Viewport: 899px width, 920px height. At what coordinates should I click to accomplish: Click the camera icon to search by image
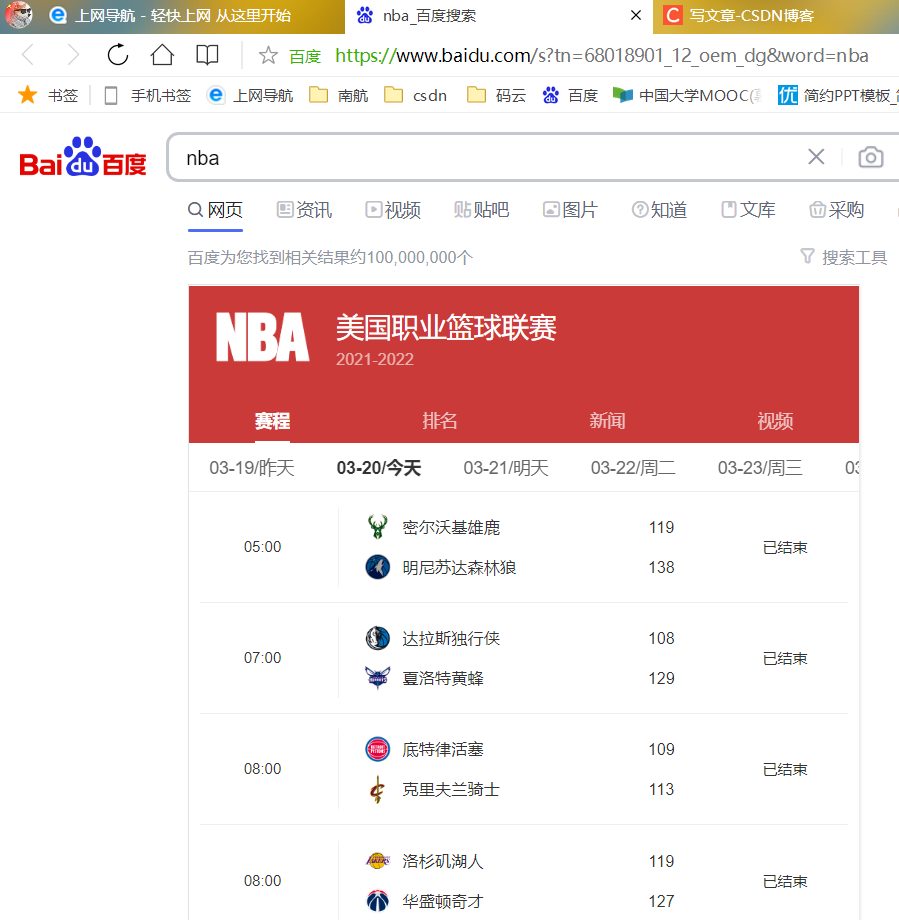coord(870,157)
